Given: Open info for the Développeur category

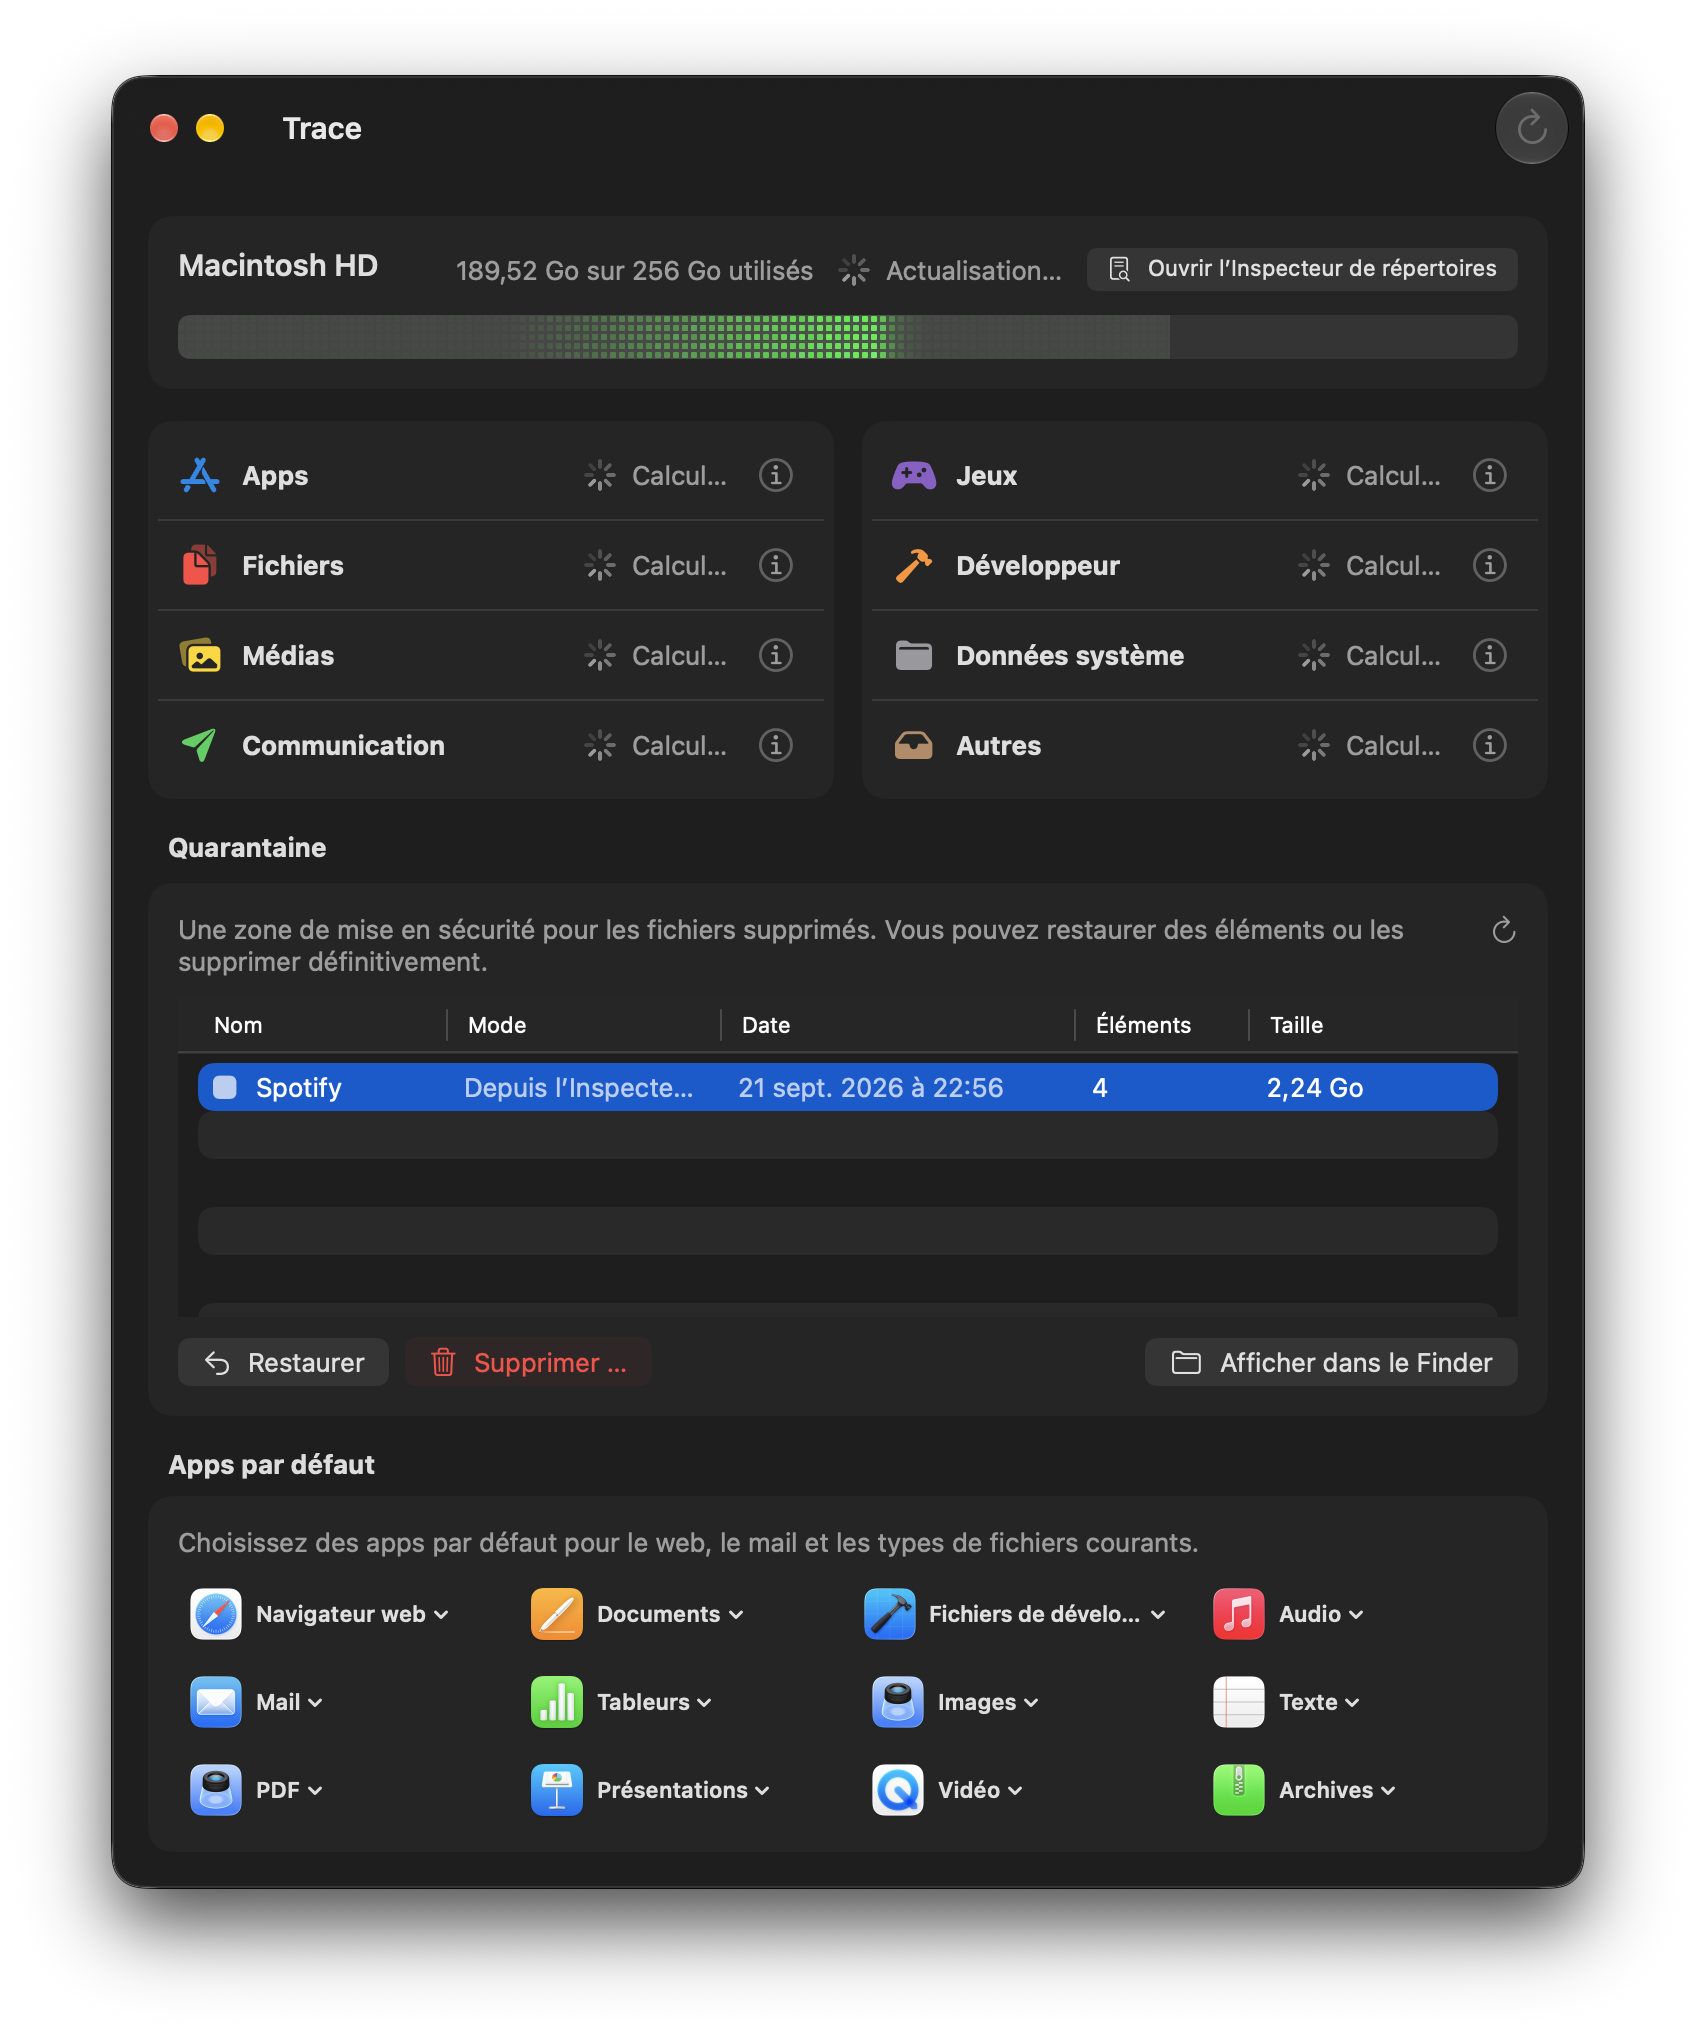Looking at the screenshot, I should 1490,565.
